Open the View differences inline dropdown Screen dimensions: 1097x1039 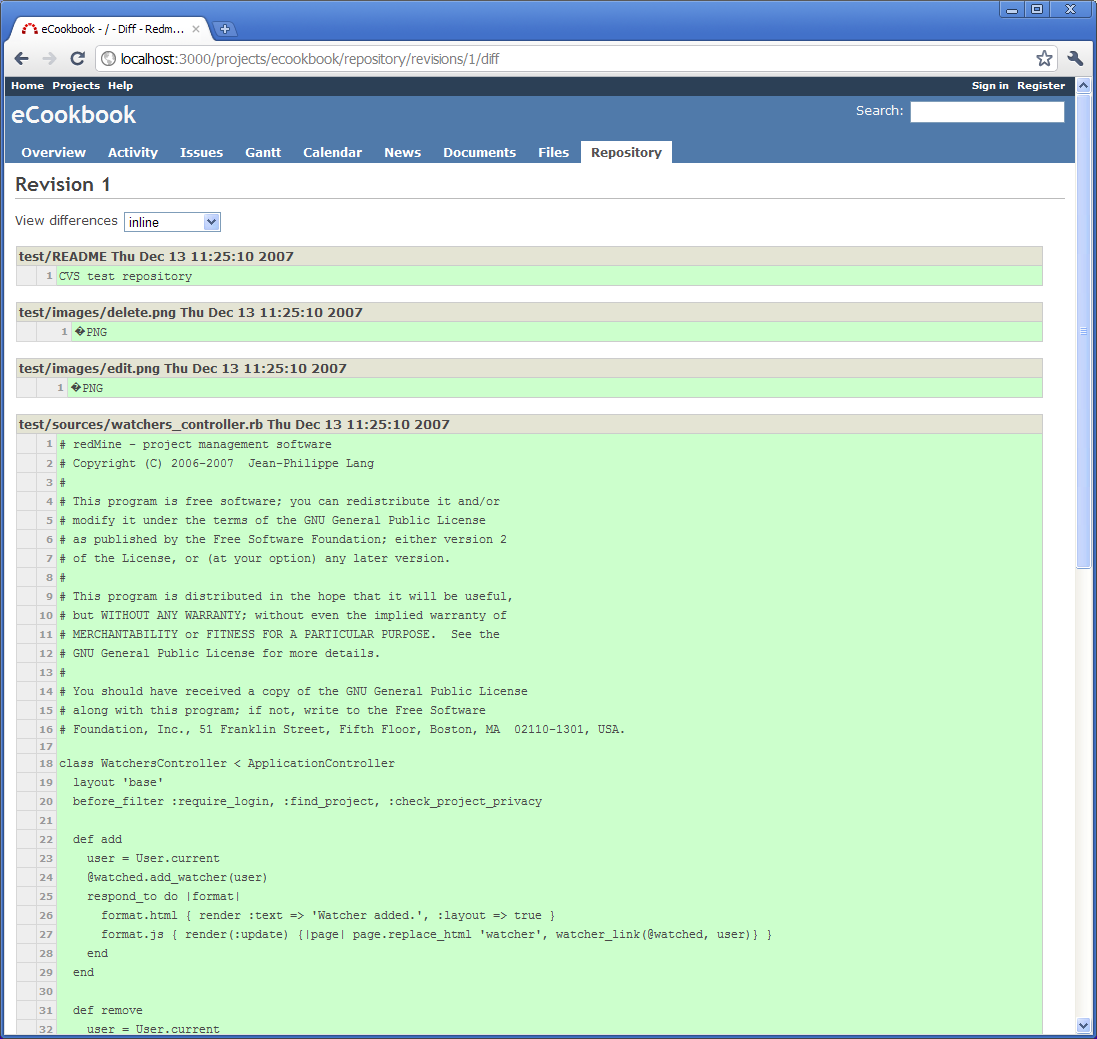click(172, 222)
